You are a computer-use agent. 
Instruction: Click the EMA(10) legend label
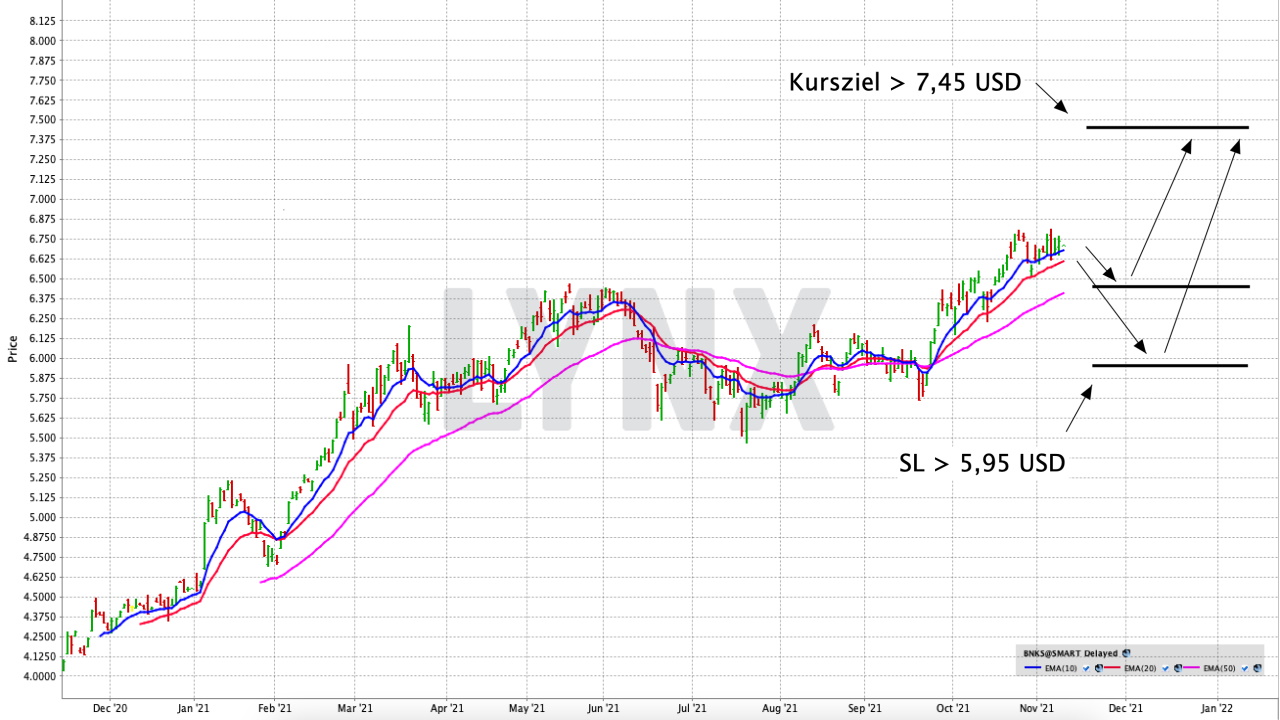[x=1061, y=668]
